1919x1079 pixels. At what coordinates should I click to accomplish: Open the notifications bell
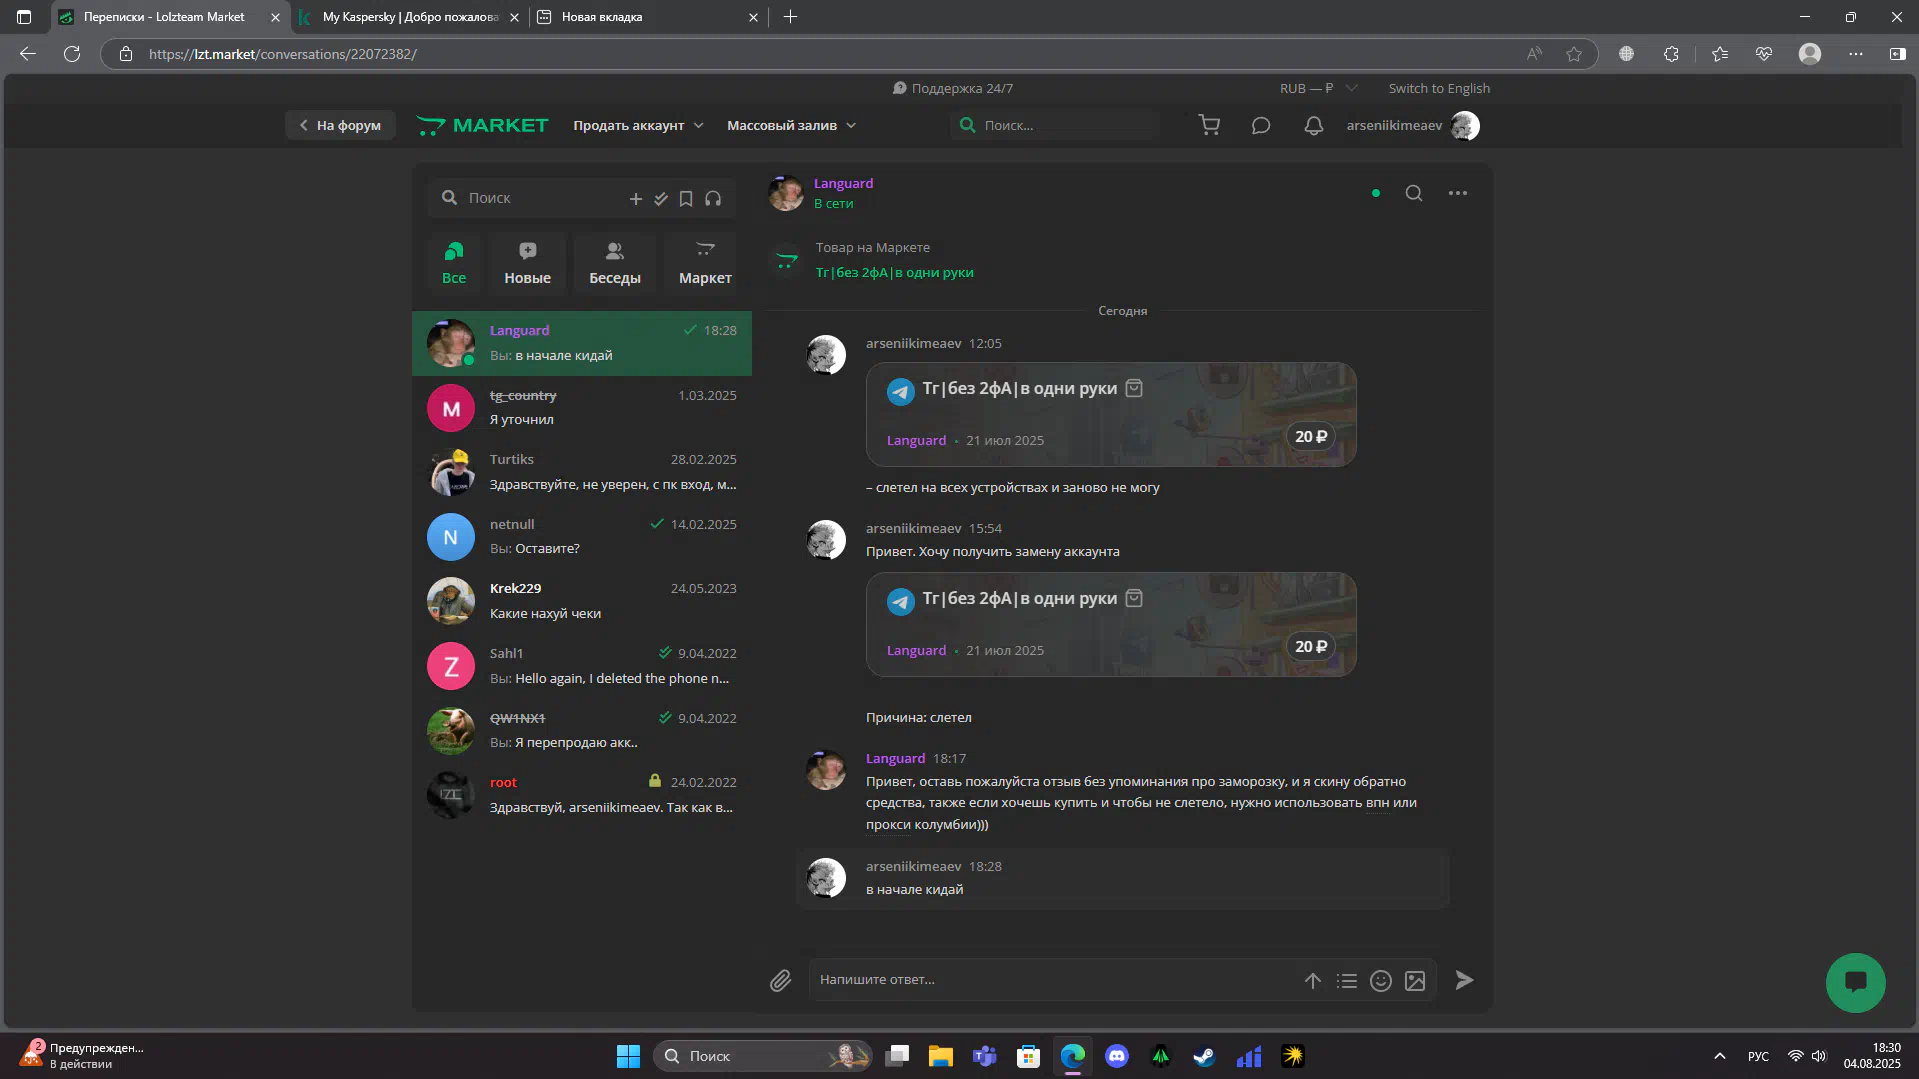1314,125
